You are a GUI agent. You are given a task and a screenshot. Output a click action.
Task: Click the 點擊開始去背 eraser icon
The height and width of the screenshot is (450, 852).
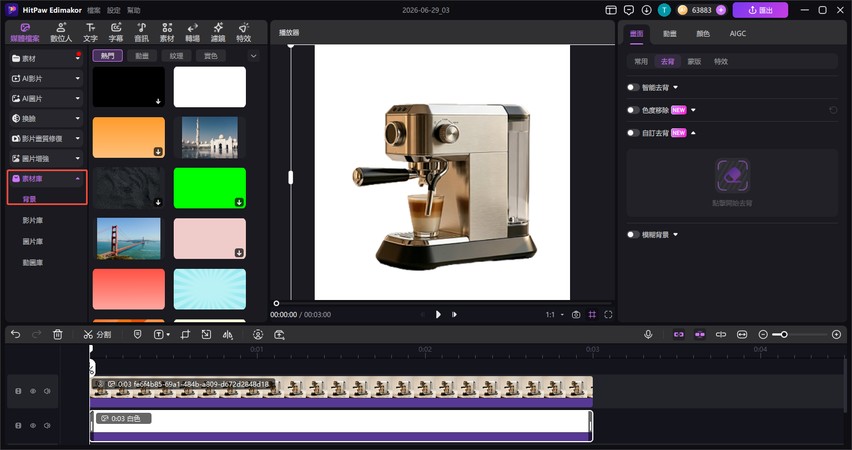click(x=732, y=176)
